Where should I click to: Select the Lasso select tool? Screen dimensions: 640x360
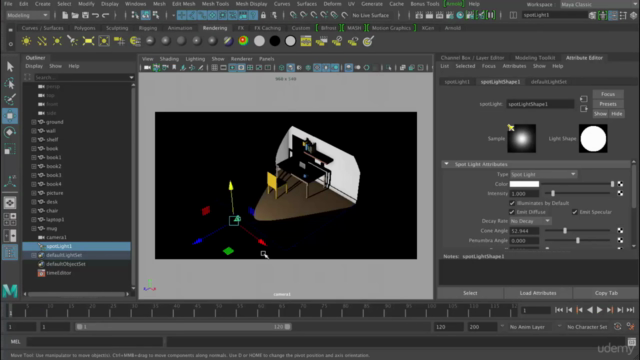point(10,83)
